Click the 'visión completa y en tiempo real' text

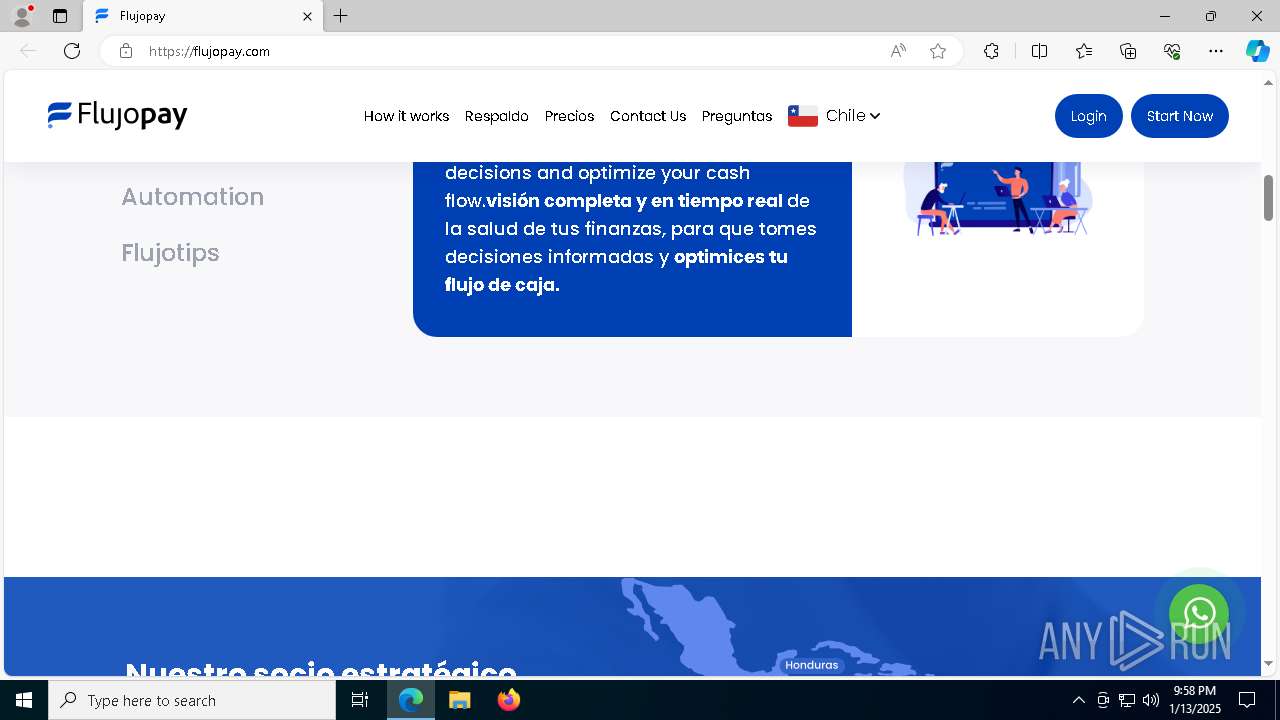click(634, 201)
